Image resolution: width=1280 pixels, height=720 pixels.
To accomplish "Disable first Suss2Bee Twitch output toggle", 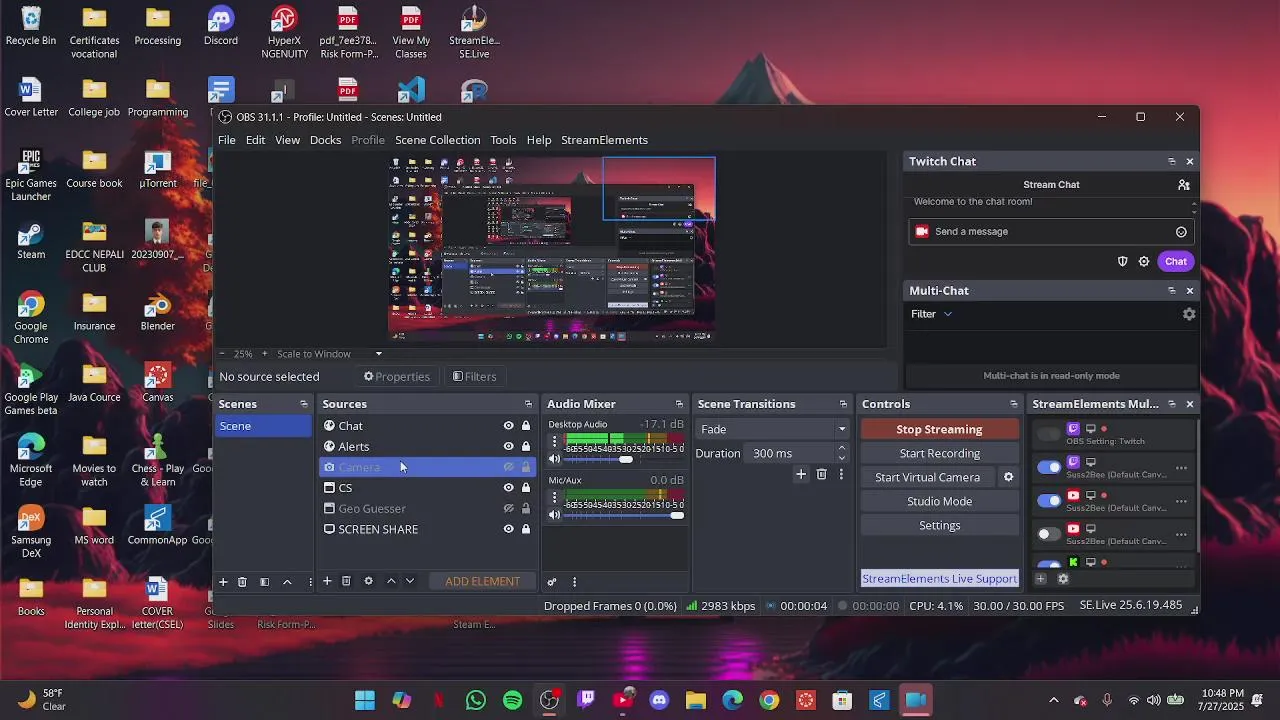I will tap(1048, 467).
